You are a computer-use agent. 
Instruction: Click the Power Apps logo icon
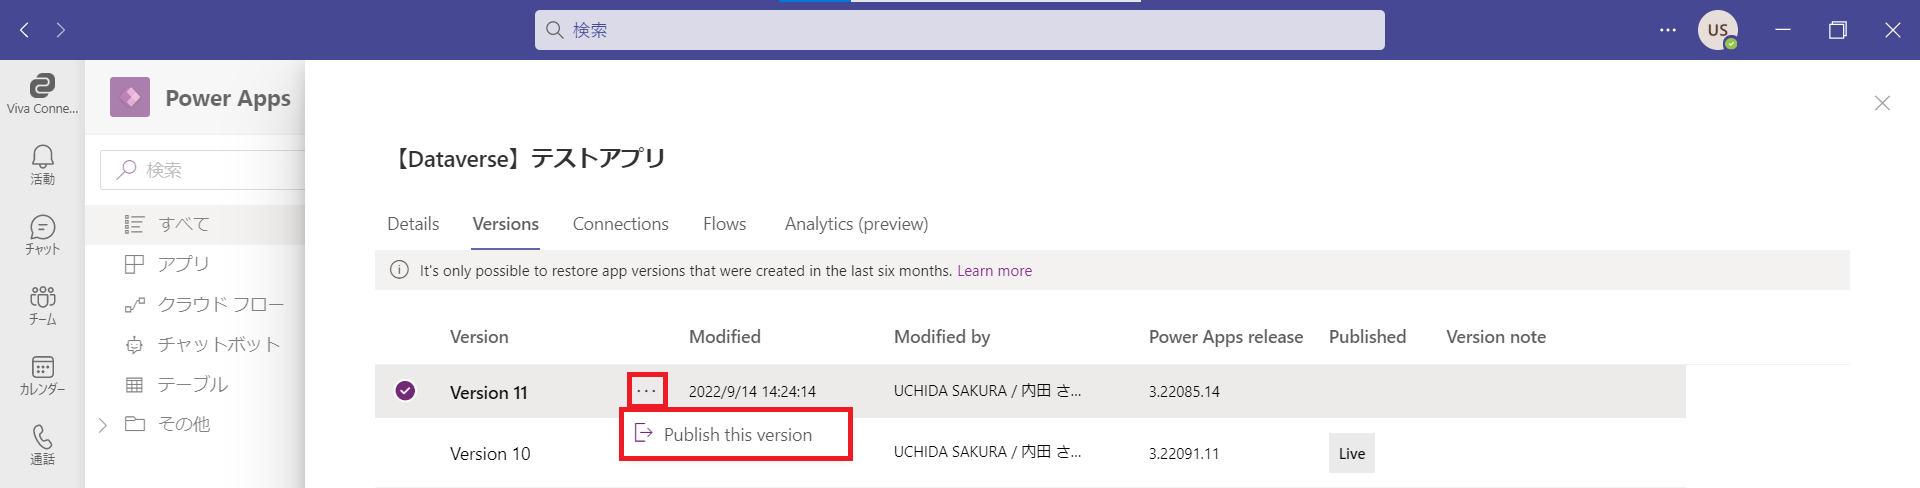pyautogui.click(x=130, y=98)
